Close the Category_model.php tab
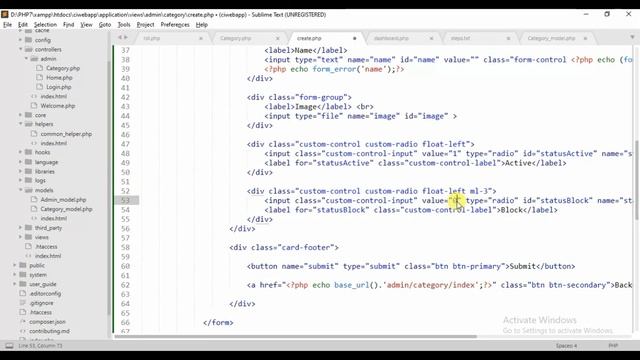The height and width of the screenshot is (360, 640). pos(585,38)
